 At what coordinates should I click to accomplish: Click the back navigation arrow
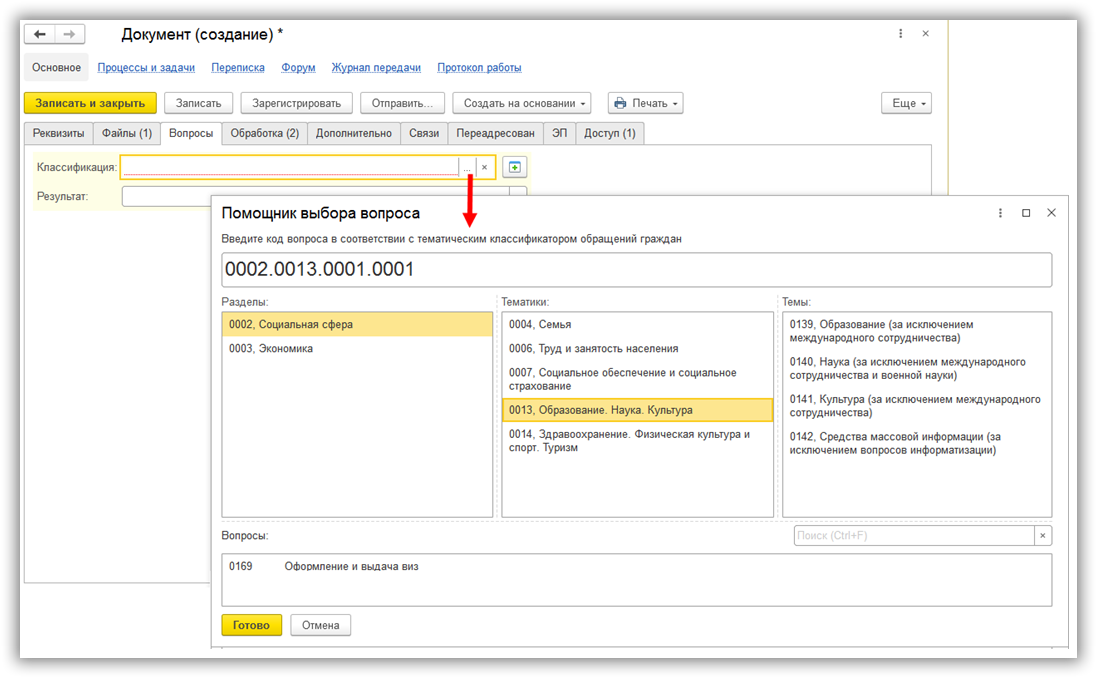point(40,34)
